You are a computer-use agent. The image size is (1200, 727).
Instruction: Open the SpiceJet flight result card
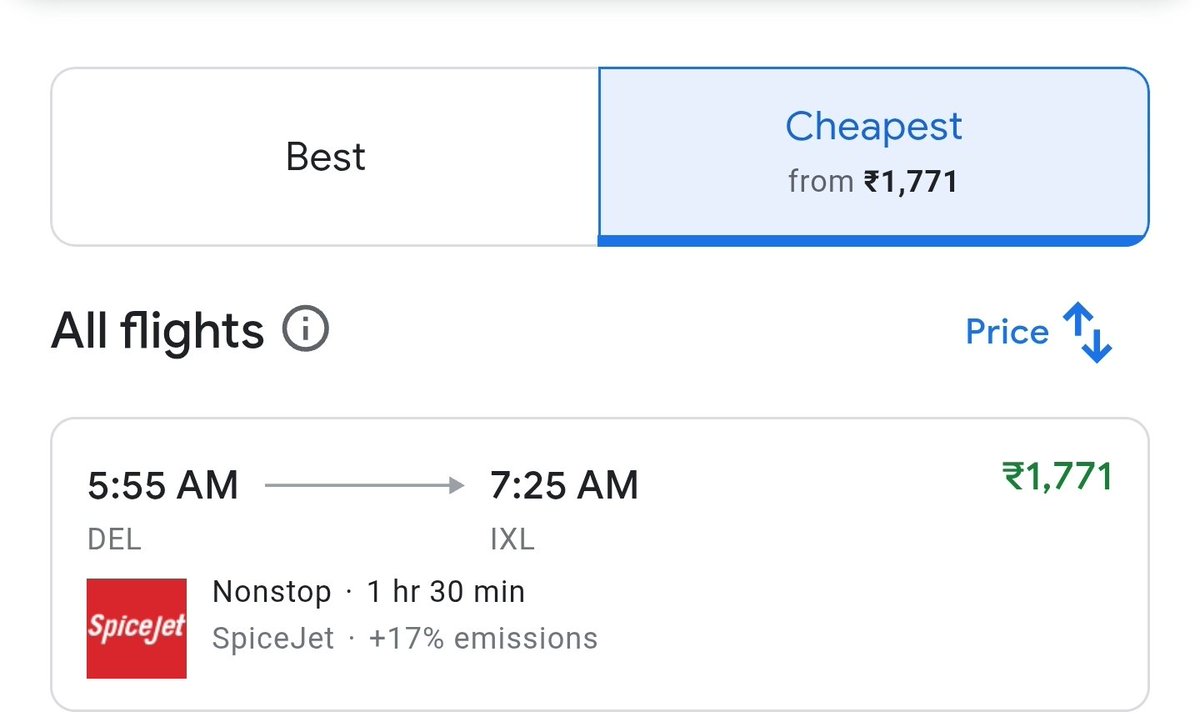point(800,600)
